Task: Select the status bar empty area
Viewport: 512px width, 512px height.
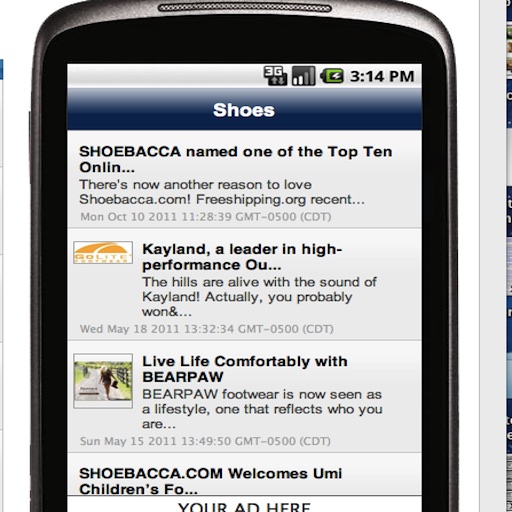Action: 165,76
